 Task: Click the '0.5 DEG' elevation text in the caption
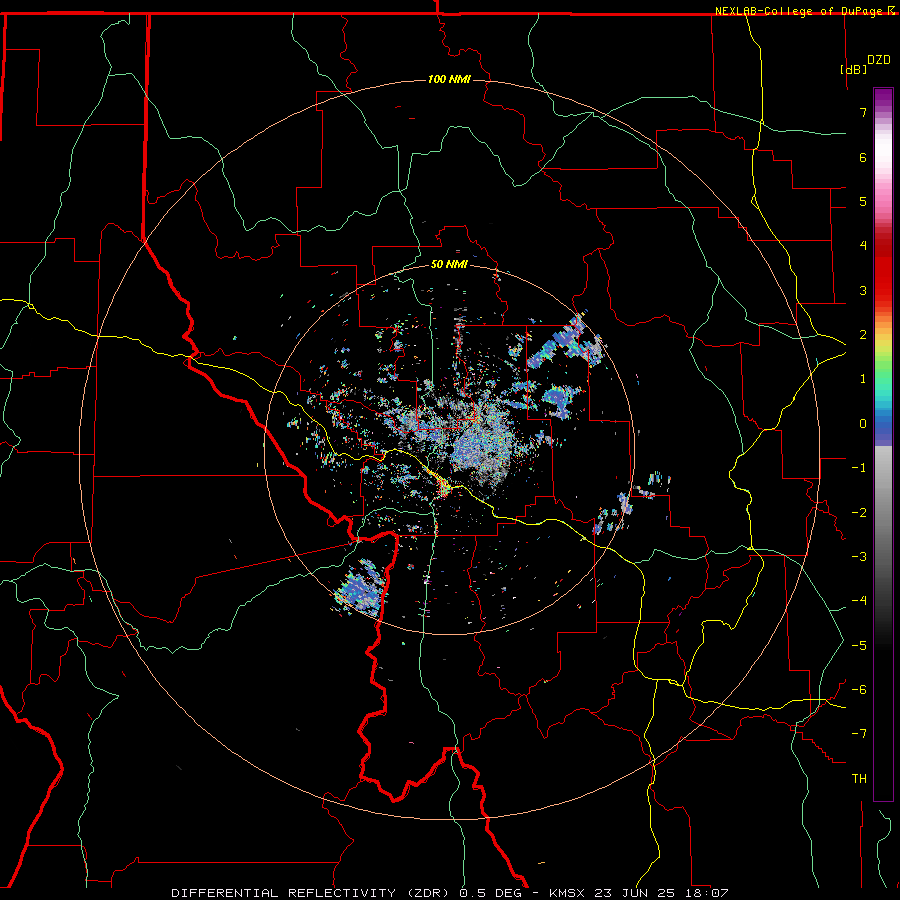click(x=490, y=893)
